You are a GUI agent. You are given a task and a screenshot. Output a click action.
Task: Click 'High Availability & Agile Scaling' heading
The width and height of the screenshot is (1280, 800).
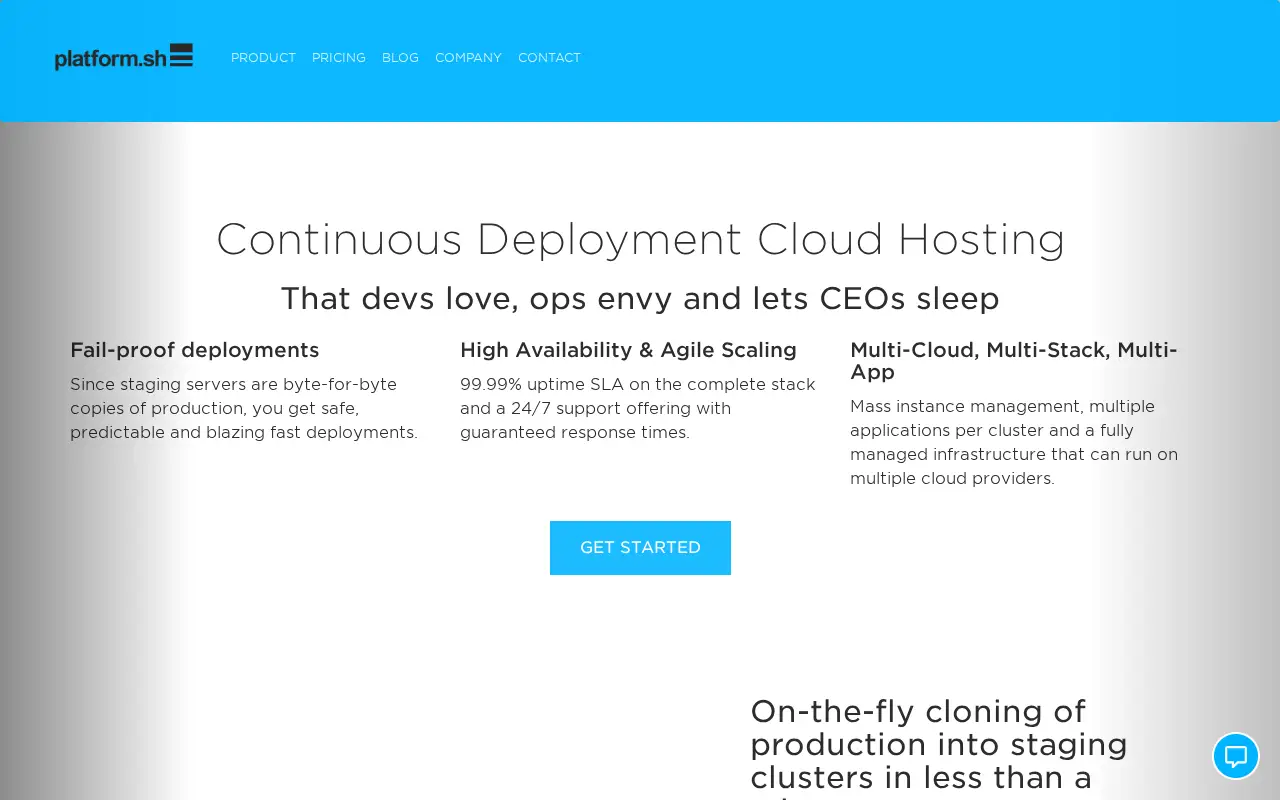(628, 350)
